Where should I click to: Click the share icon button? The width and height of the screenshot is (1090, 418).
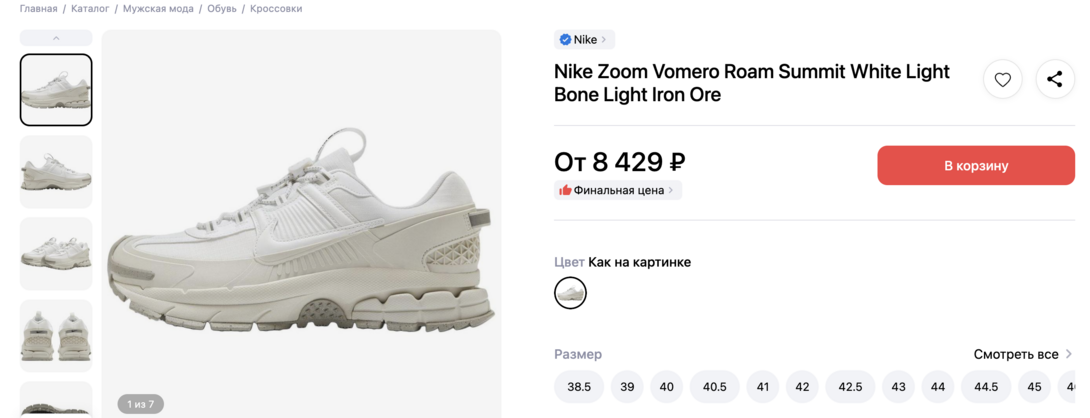click(x=1054, y=80)
